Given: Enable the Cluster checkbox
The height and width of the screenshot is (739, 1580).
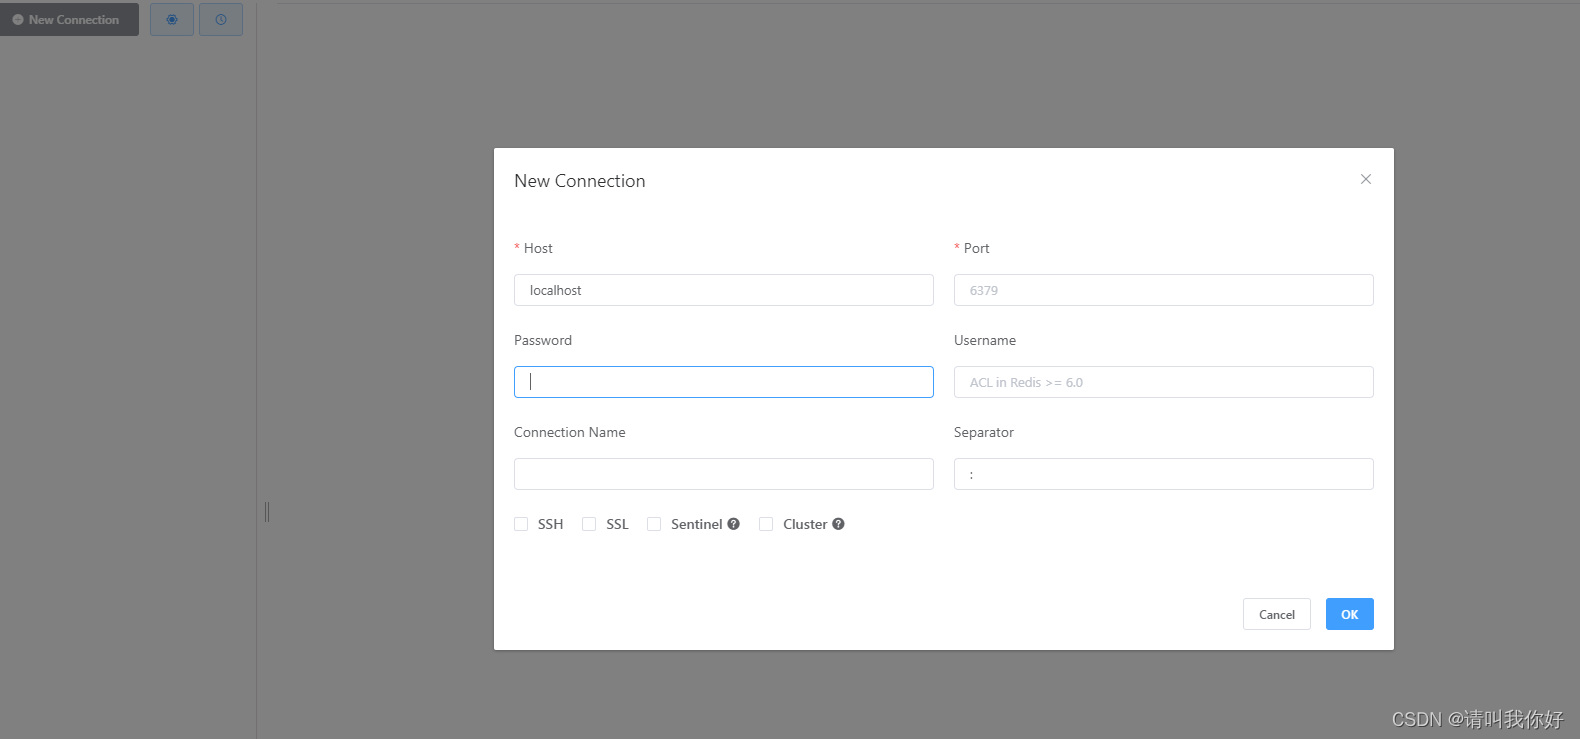Looking at the screenshot, I should tap(766, 524).
